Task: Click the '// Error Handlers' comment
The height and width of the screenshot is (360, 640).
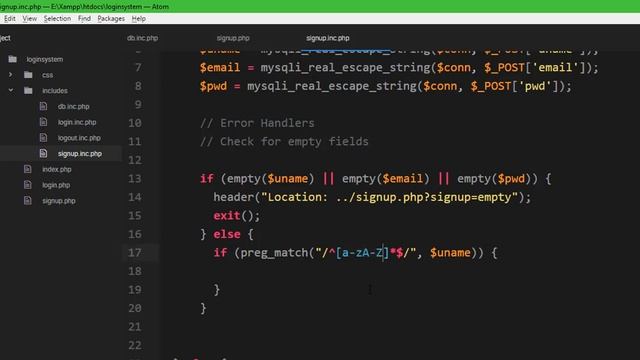Action: pos(257,123)
